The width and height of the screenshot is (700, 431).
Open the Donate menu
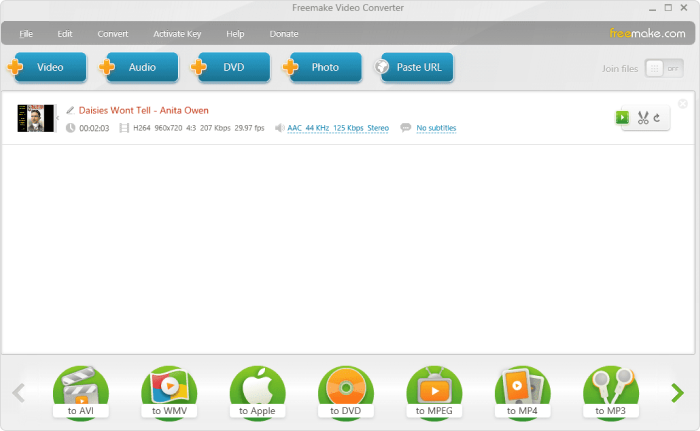tap(284, 34)
